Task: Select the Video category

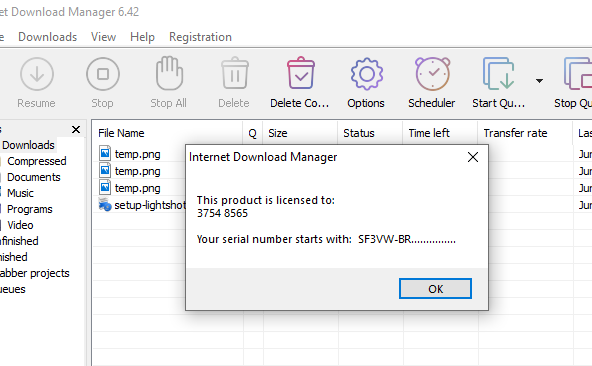Action: coord(20,225)
